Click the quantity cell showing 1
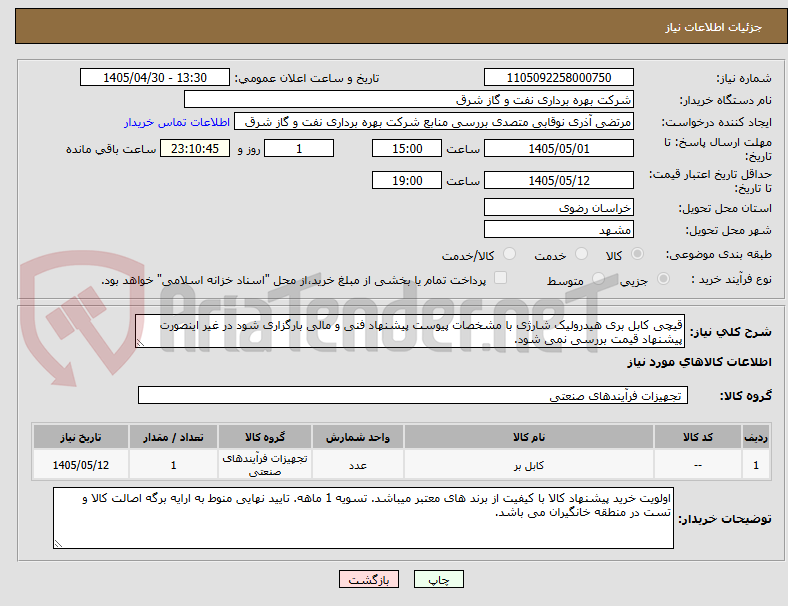 (173, 465)
